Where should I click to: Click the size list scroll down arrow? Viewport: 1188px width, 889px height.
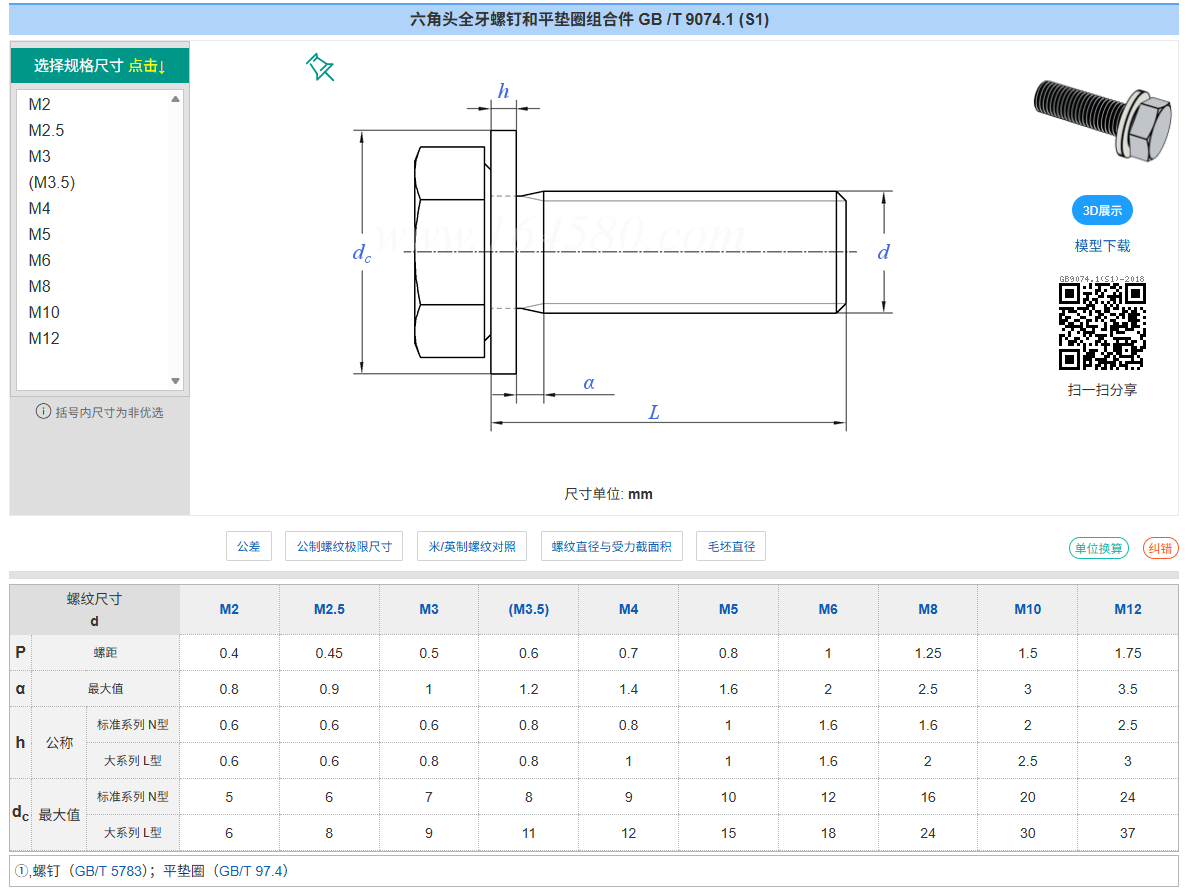click(176, 381)
